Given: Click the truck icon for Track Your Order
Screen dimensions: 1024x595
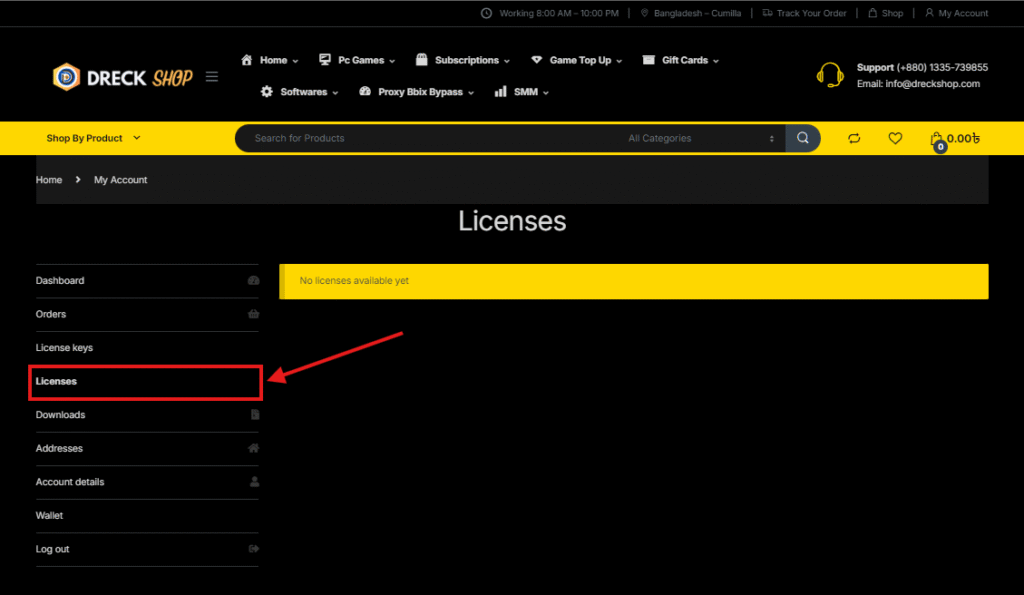Looking at the screenshot, I should pyautogui.click(x=767, y=13).
